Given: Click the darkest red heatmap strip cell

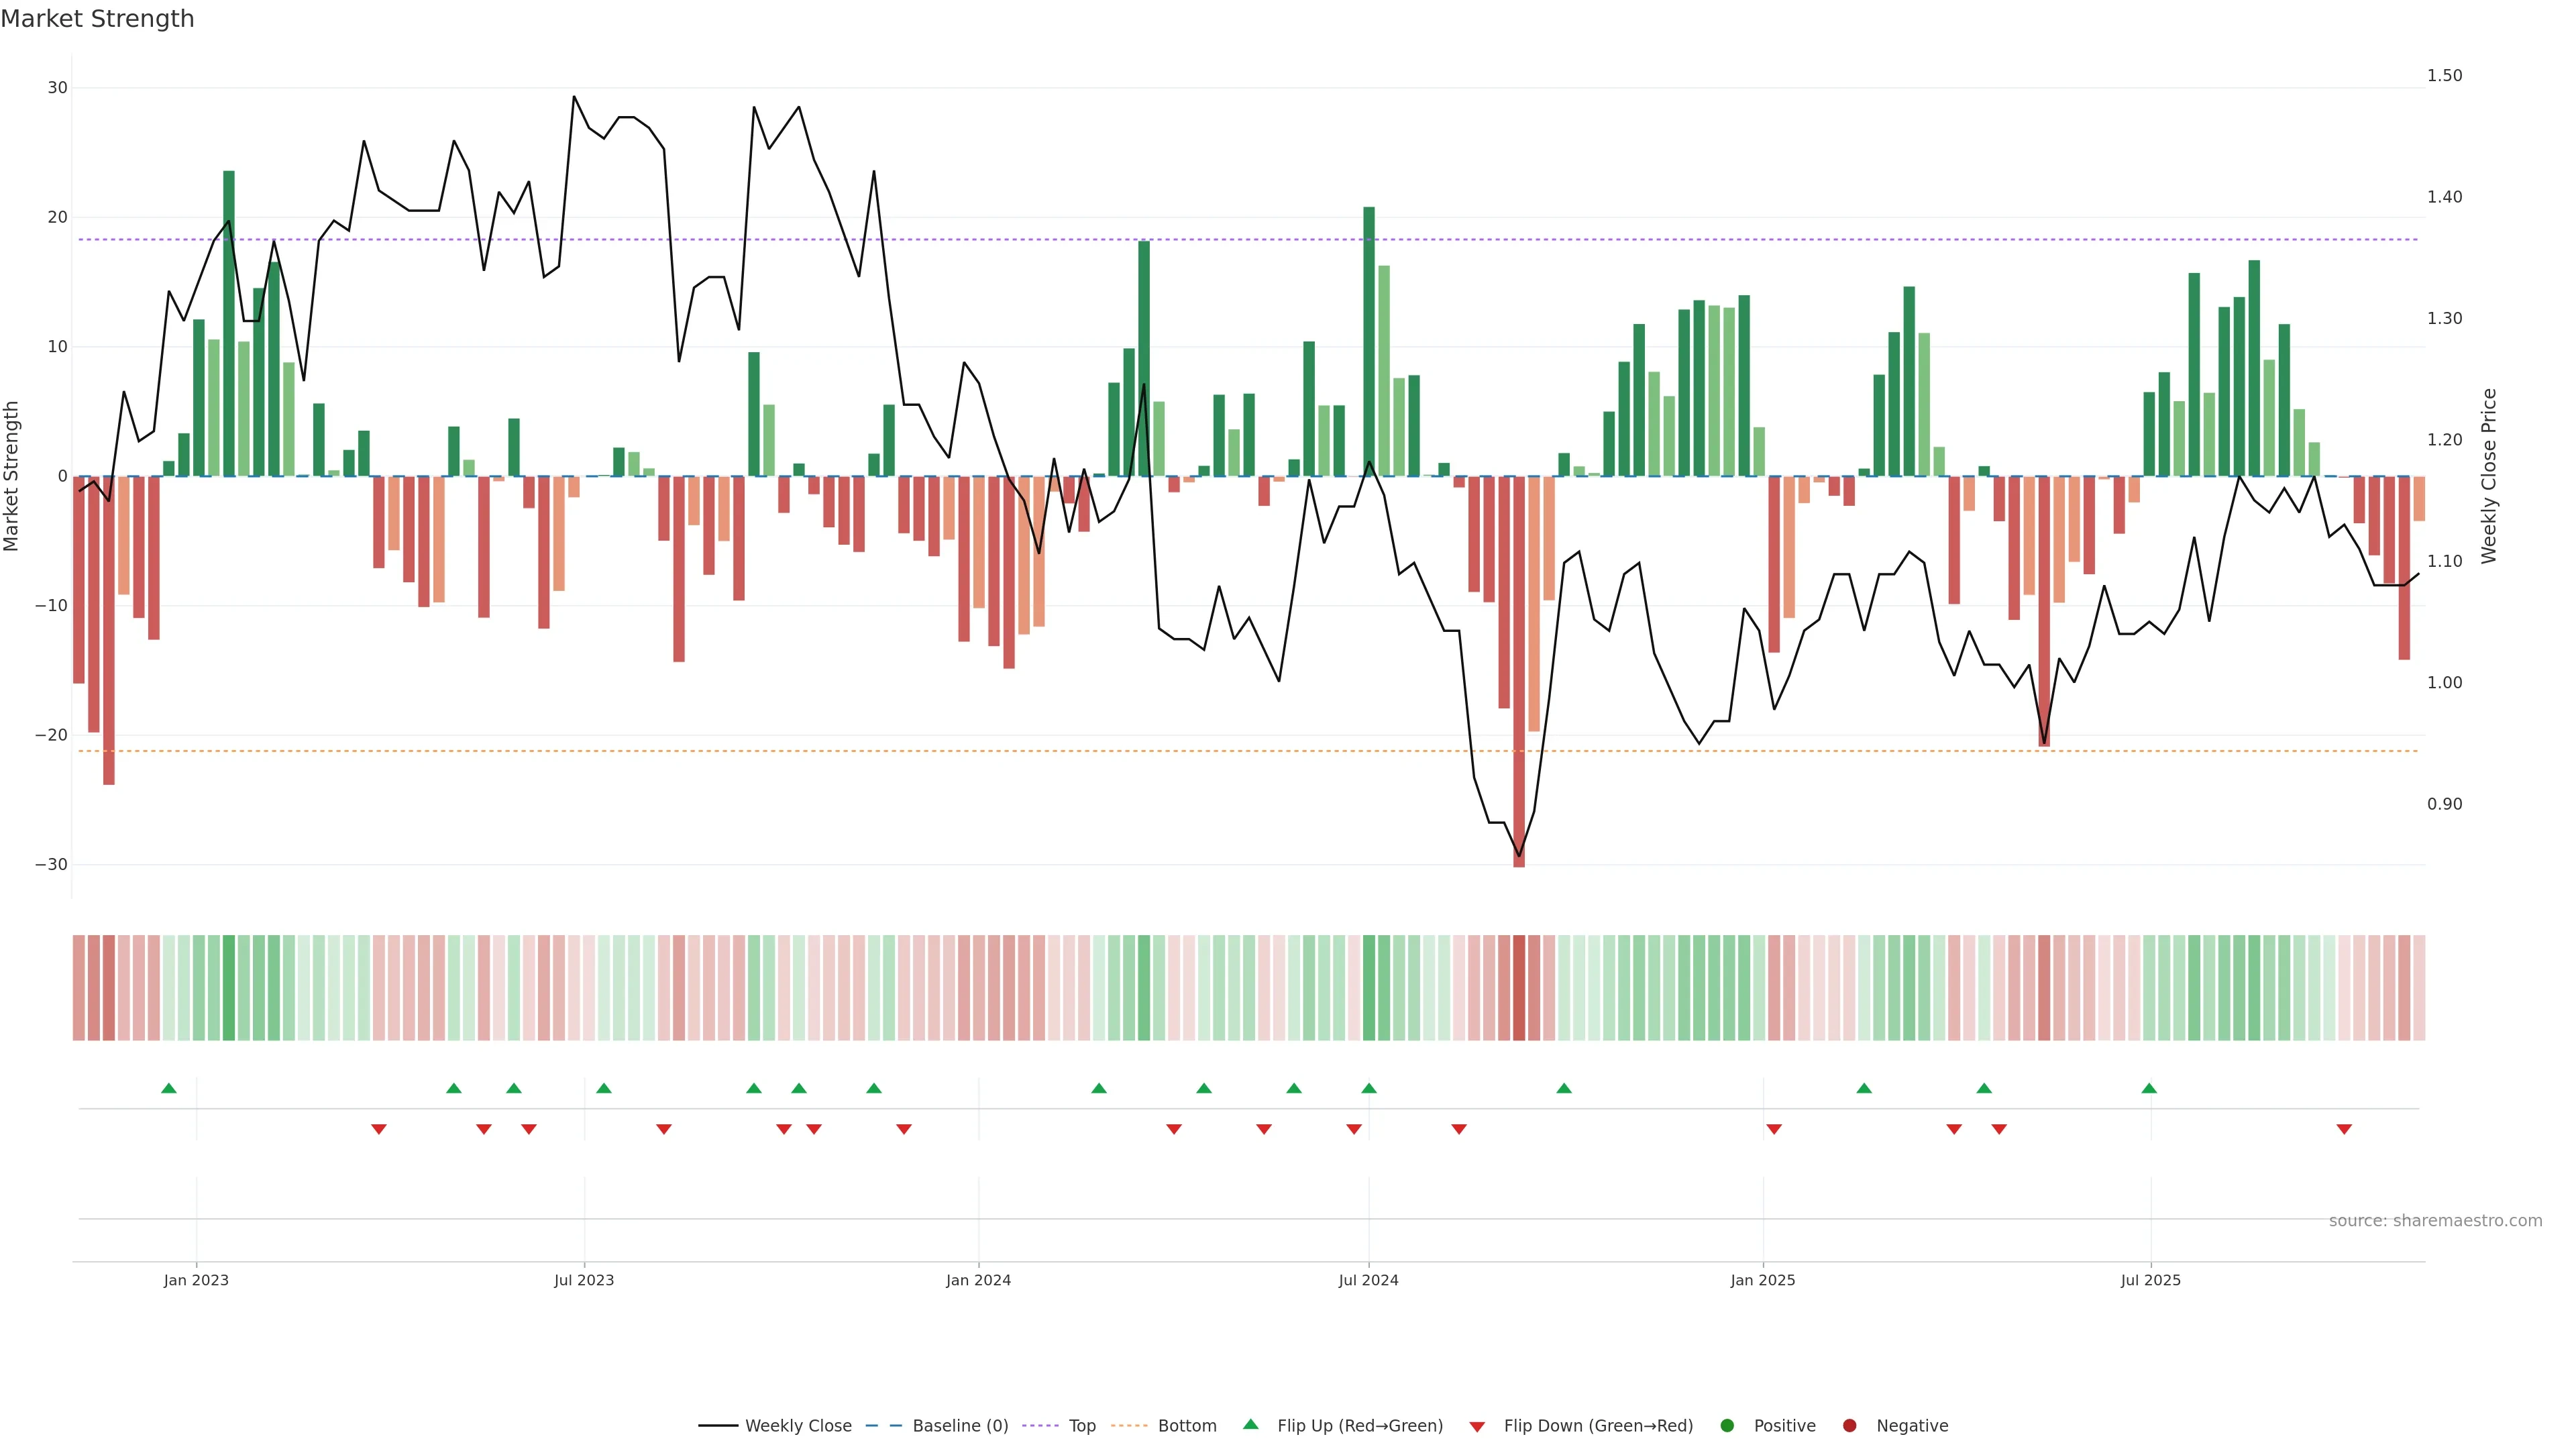Looking at the screenshot, I should point(1519,988).
